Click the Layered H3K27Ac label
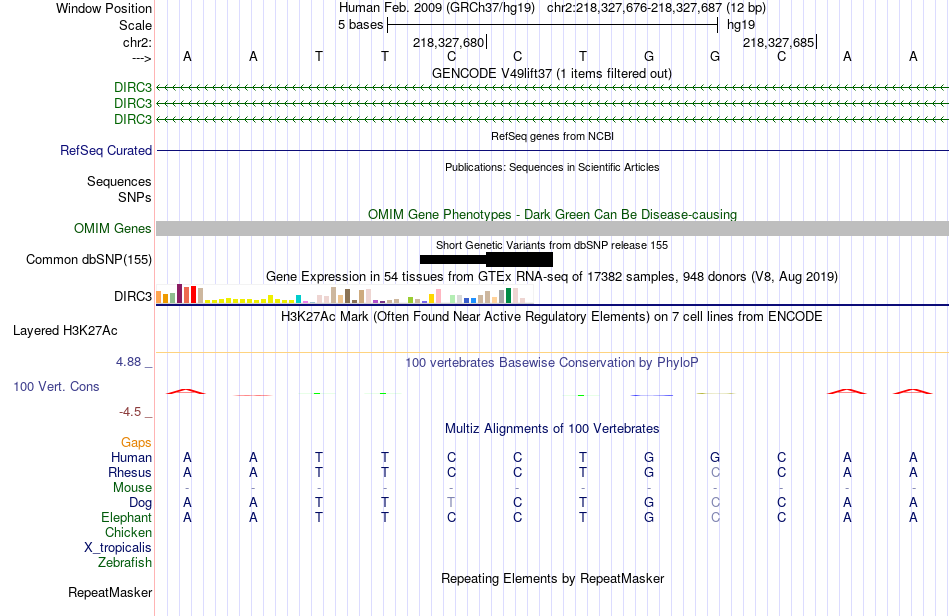This screenshot has width=950, height=616. point(65,331)
